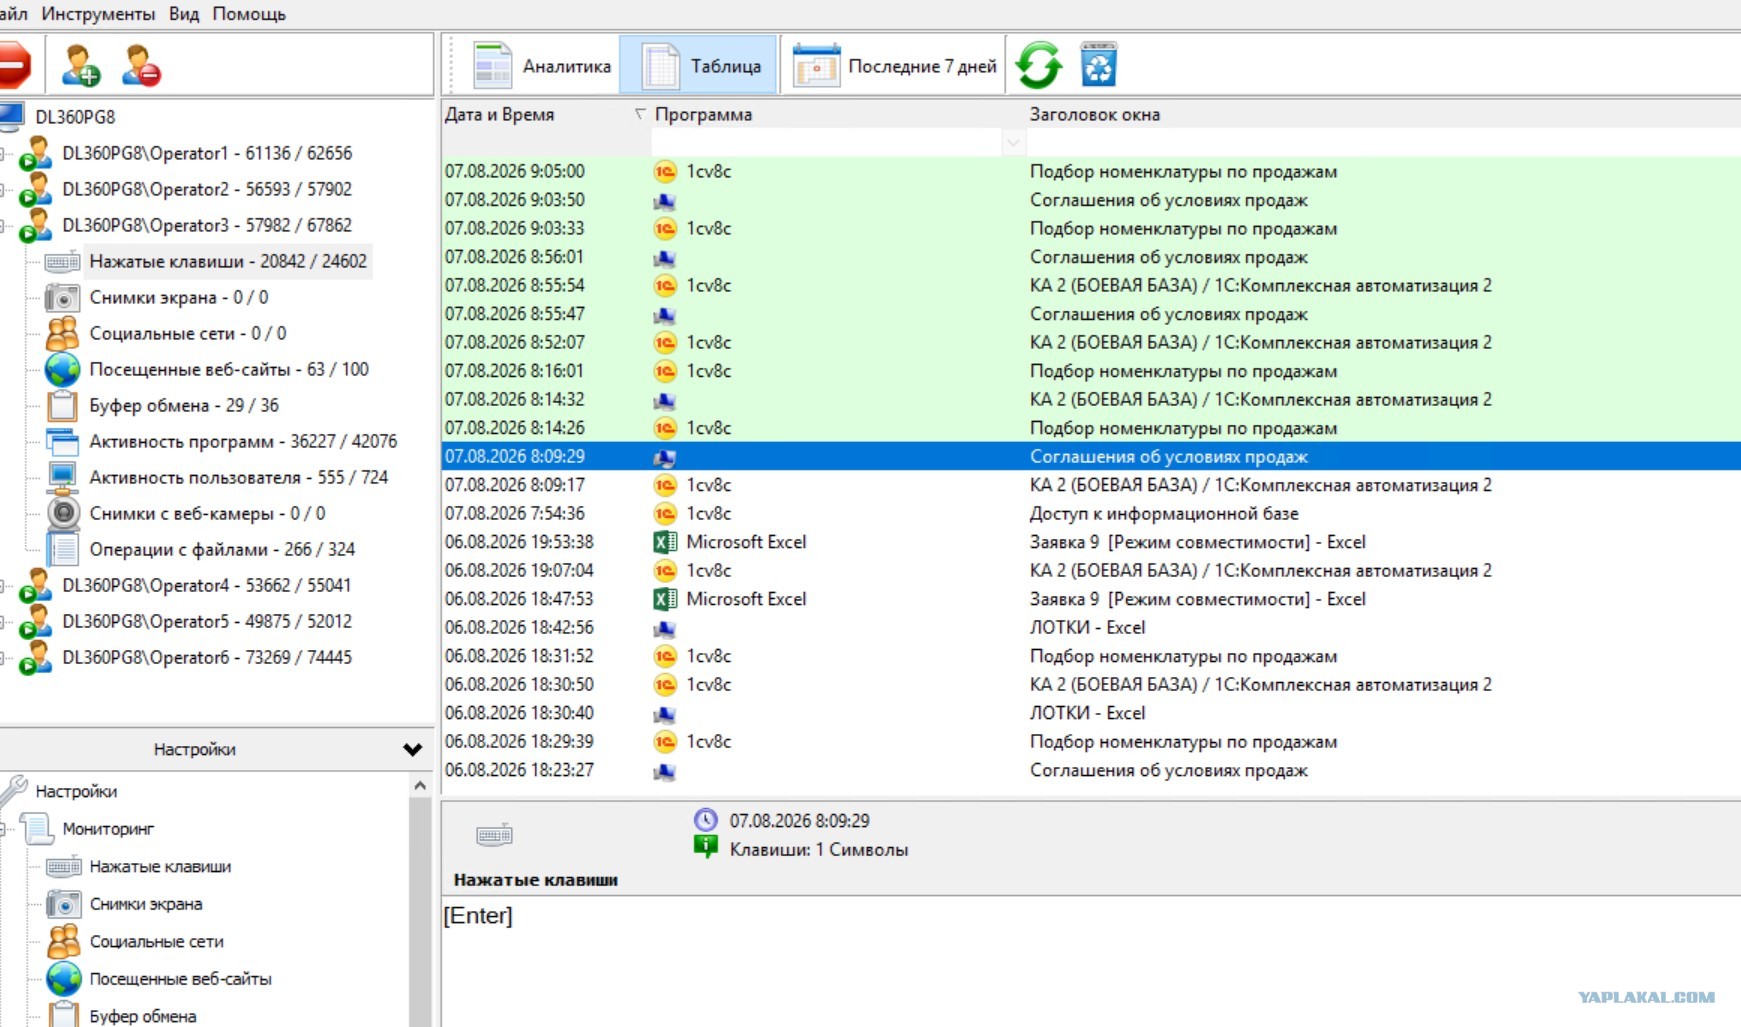
Task: Click the up arrow of settings scrollbar
Action: point(420,786)
